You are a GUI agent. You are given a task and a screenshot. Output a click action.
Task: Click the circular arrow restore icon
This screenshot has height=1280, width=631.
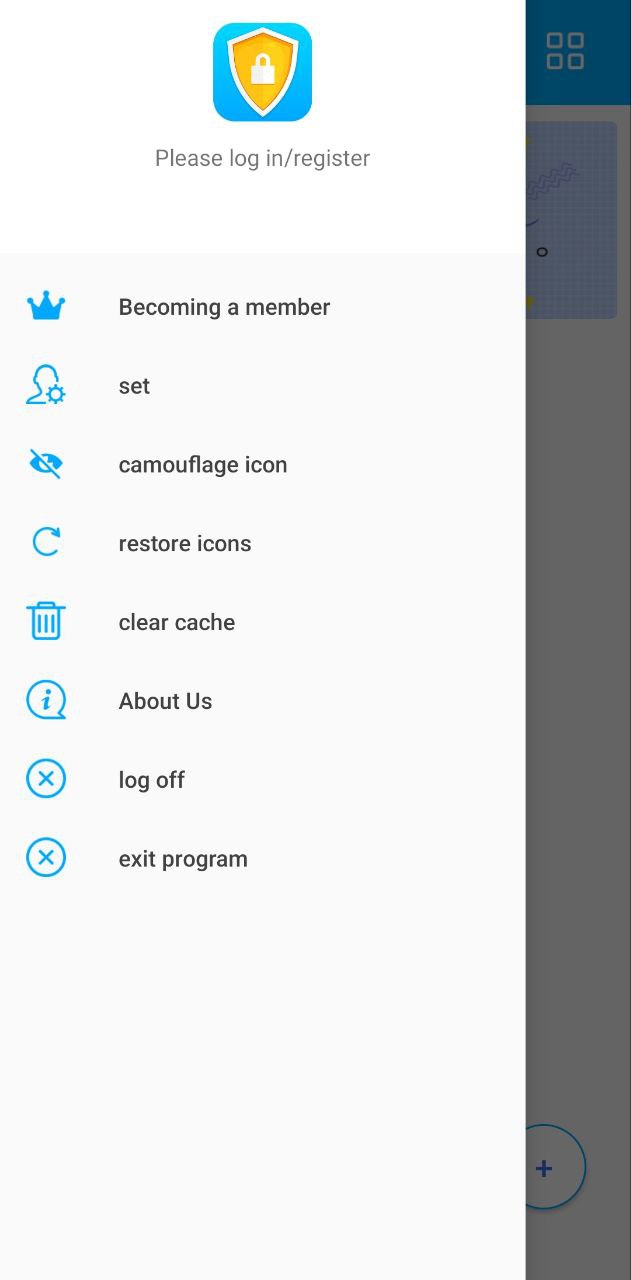(46, 543)
